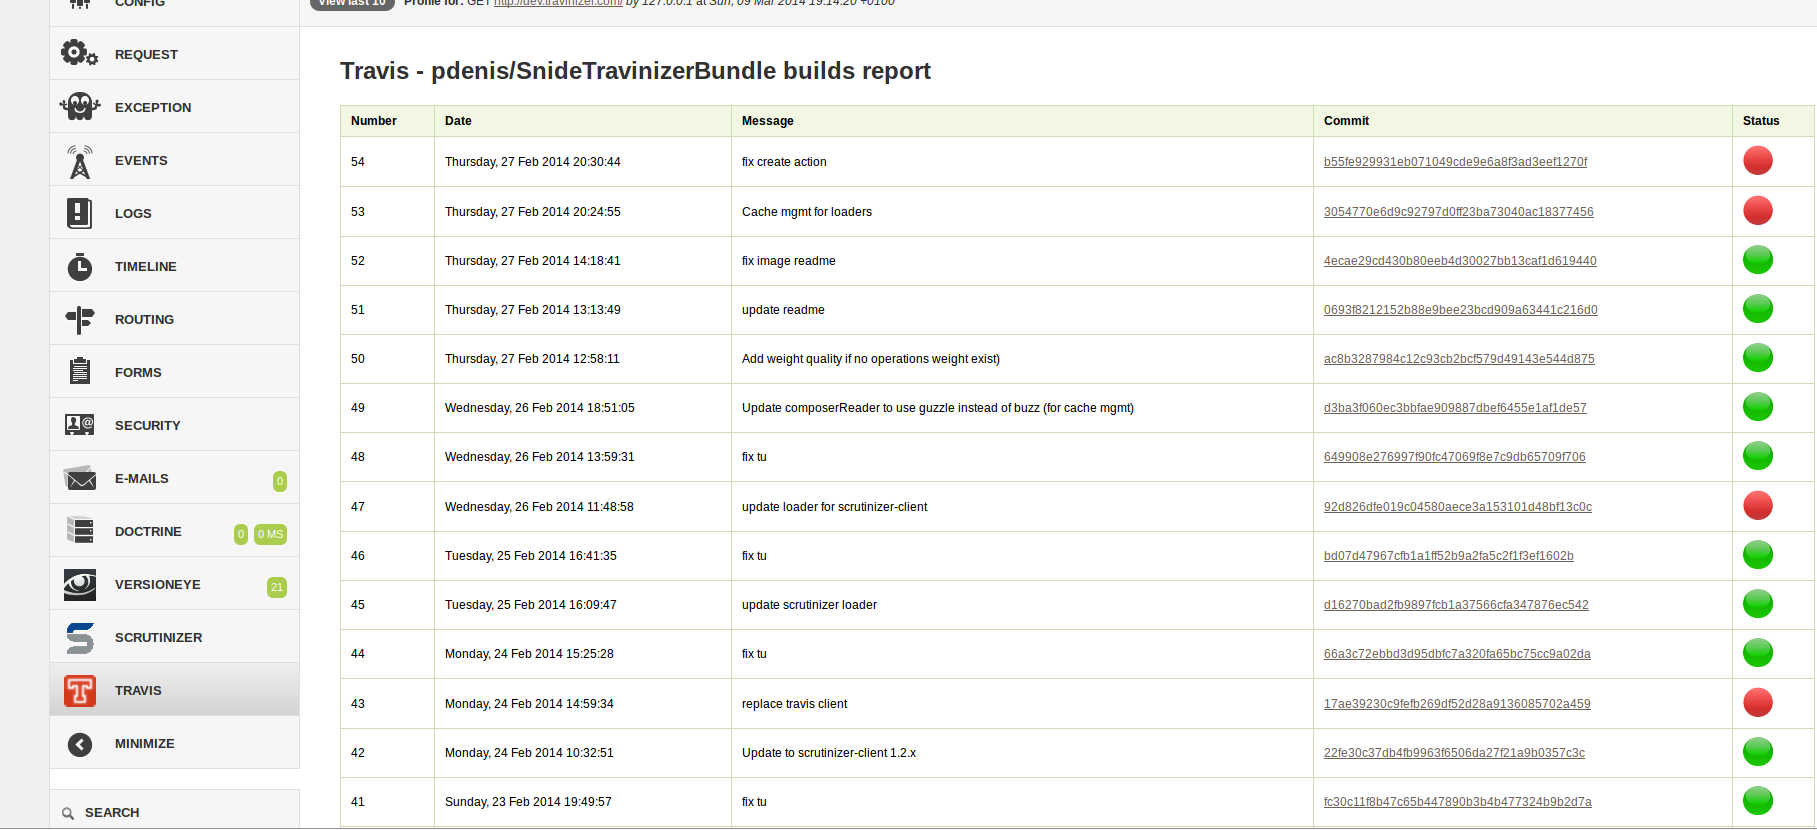1817x830 pixels.
Task: Click the Minimize arrow icon
Action: coord(80,744)
